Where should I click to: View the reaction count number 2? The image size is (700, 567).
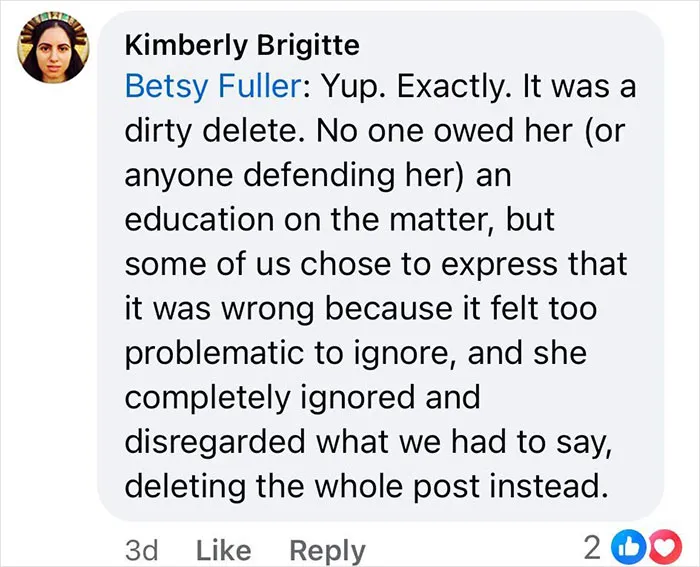click(592, 548)
